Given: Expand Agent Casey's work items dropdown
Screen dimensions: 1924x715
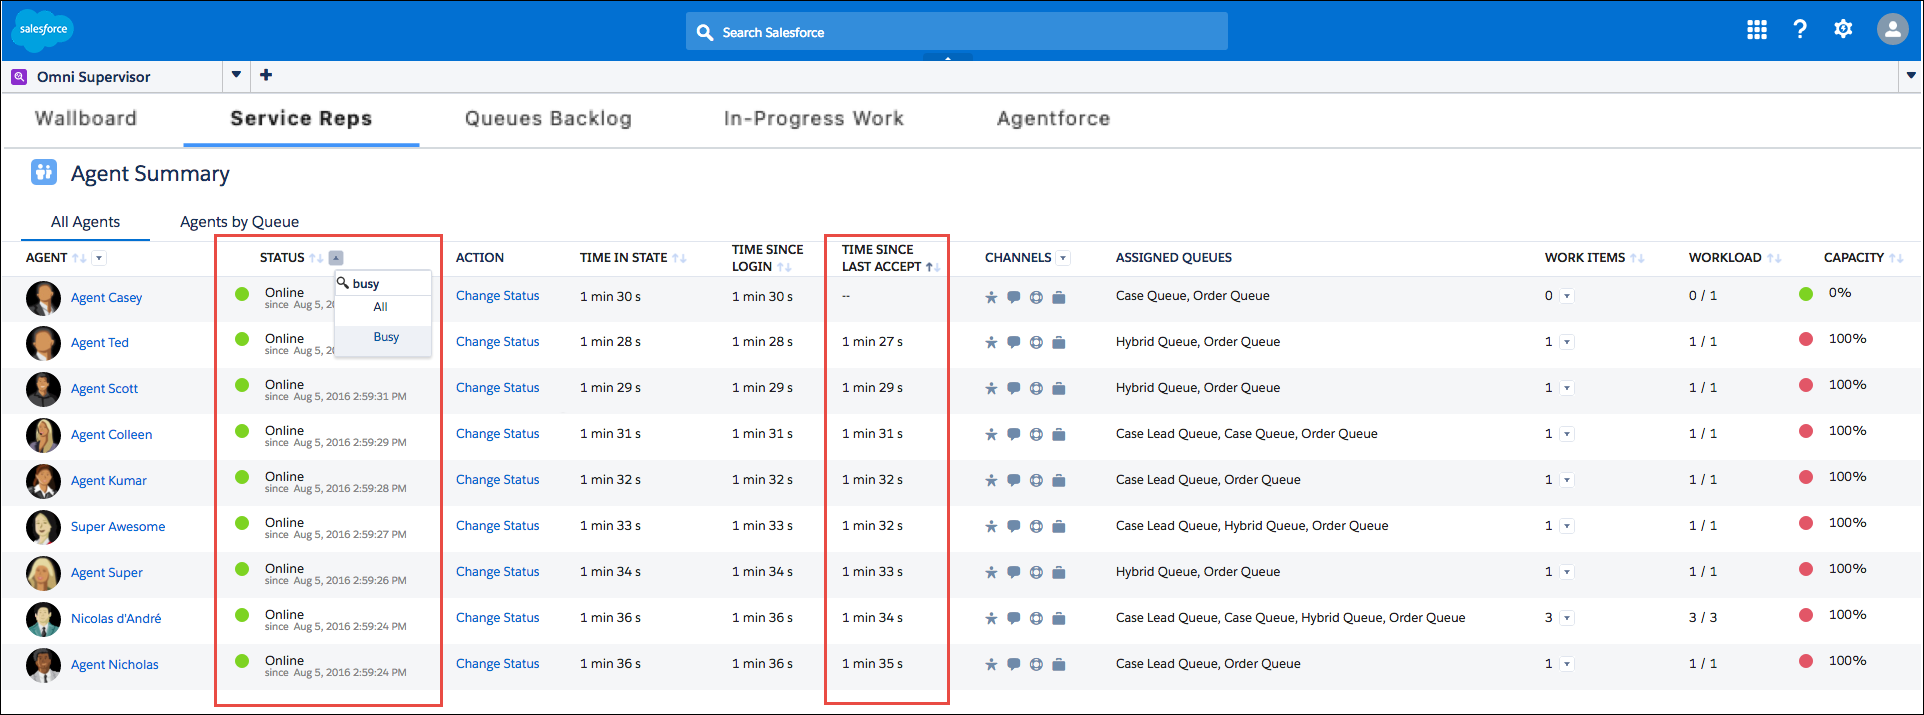Looking at the screenshot, I should (x=1567, y=296).
